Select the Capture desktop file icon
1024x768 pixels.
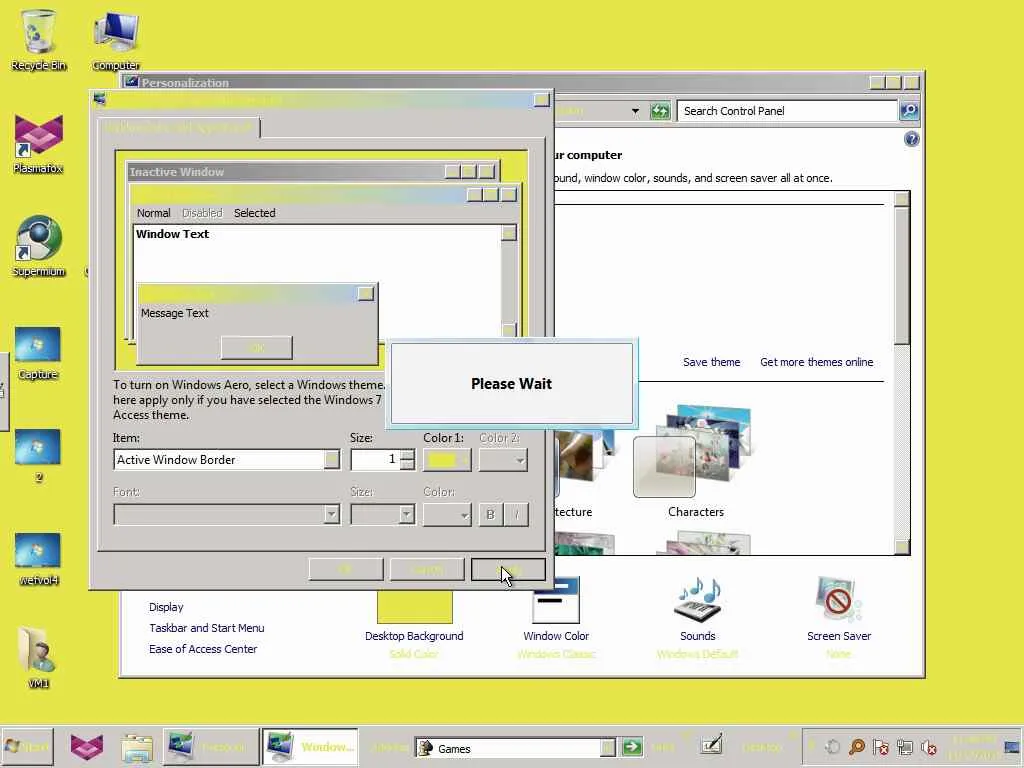click(x=38, y=353)
